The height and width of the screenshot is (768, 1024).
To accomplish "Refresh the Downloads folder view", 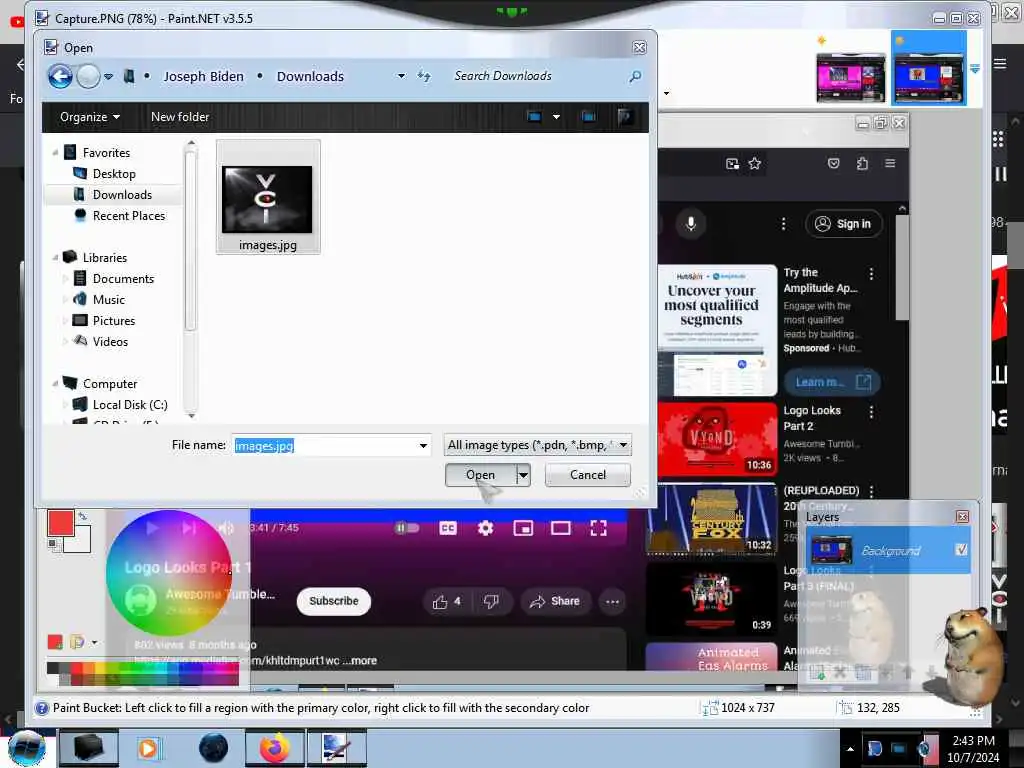I will (x=424, y=76).
